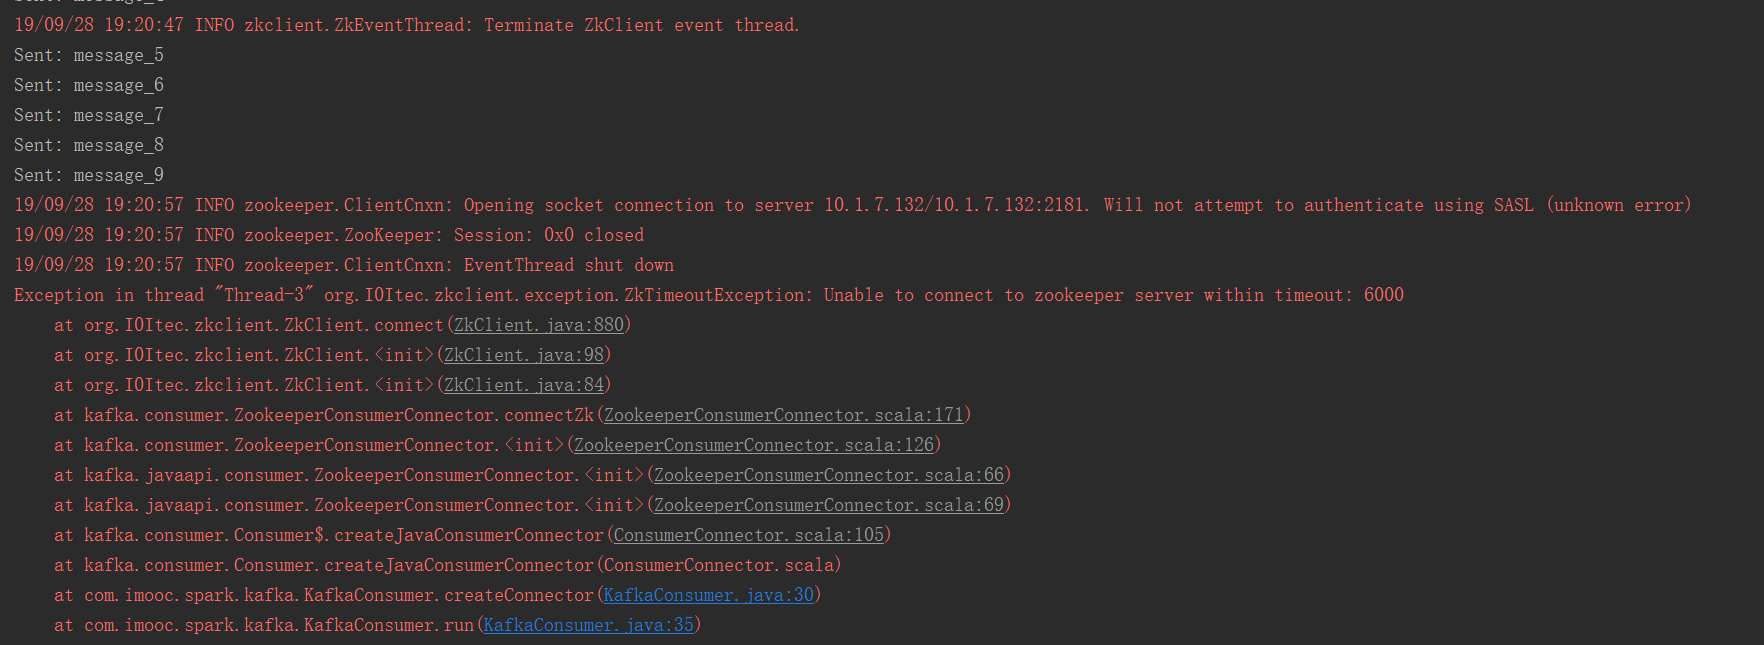This screenshot has height=645, width=1764.
Task: Click the 'Sent: message_6' output line
Action: 89,85
